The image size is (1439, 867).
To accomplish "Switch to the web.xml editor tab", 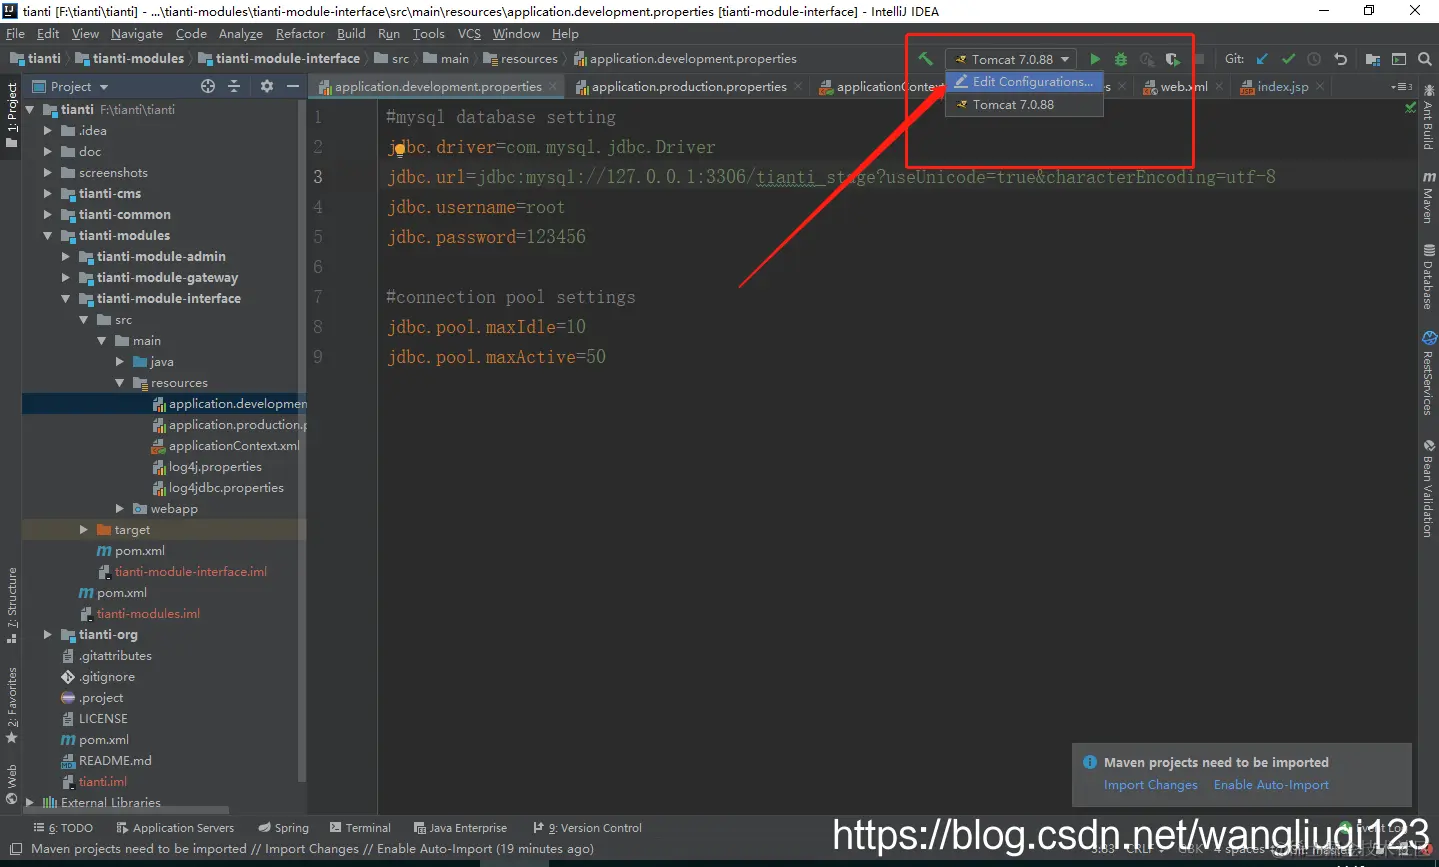I will pos(1183,87).
